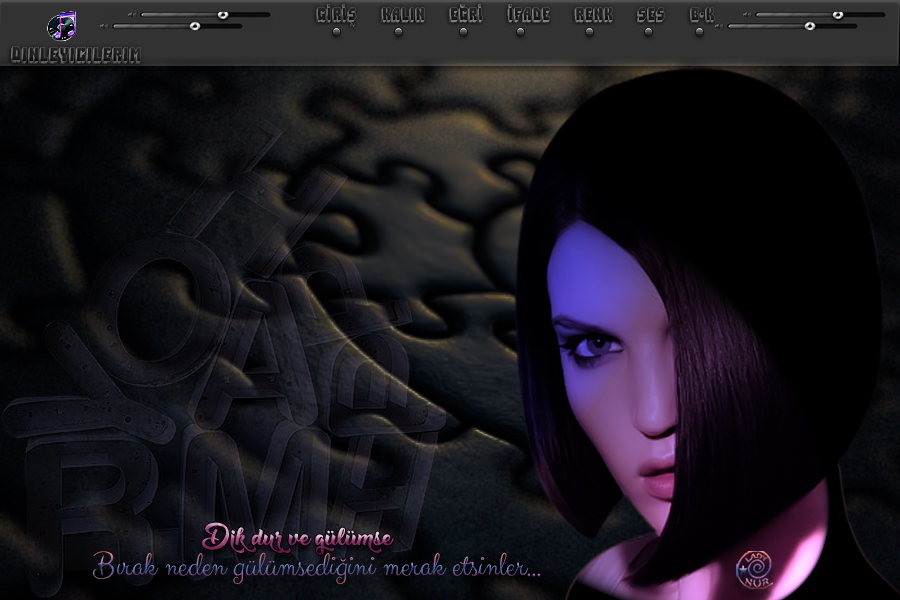Viewport: 900px width, 600px height.
Task: Click the upper-right slider handle
Action: tap(838, 15)
